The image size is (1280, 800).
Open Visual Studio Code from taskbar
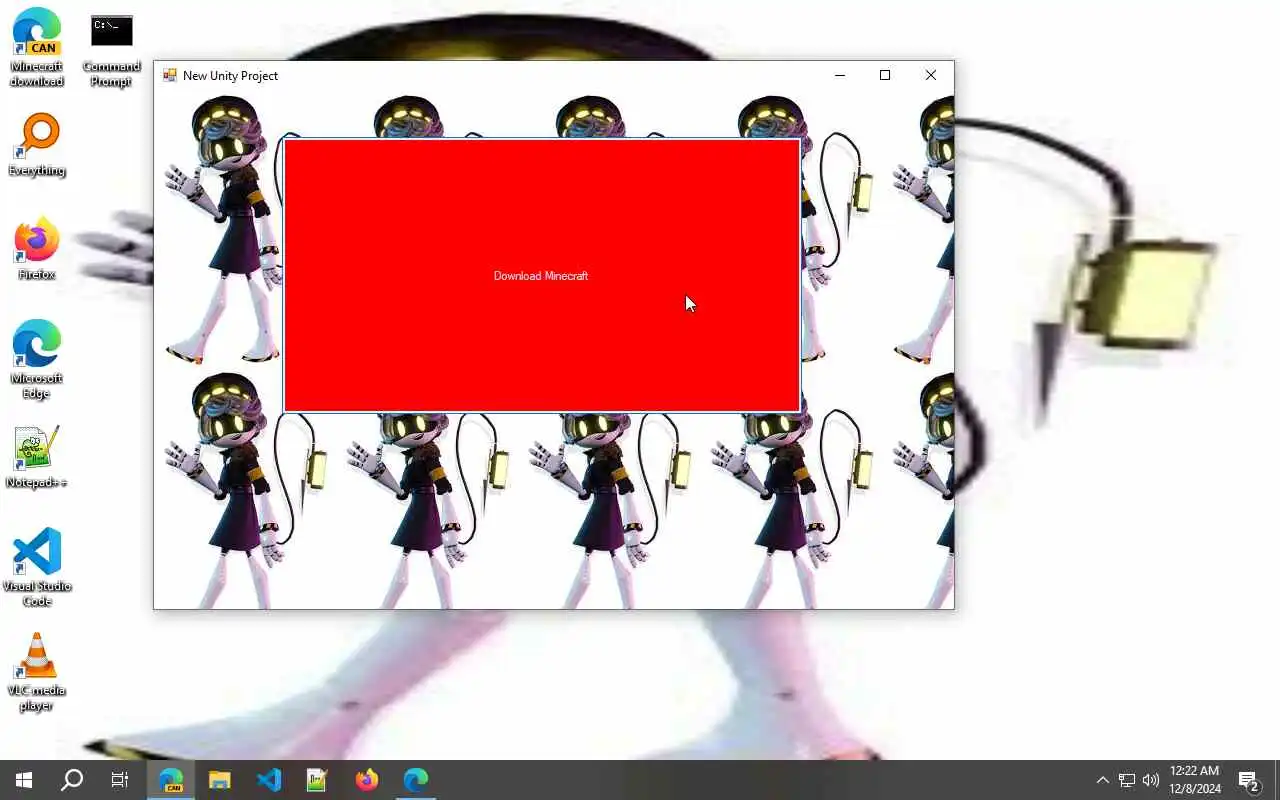[269, 780]
